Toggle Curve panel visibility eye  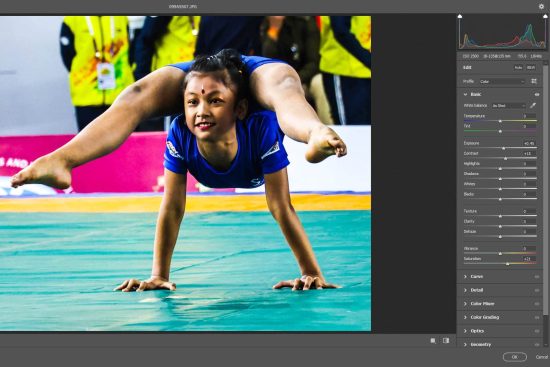tap(537, 277)
